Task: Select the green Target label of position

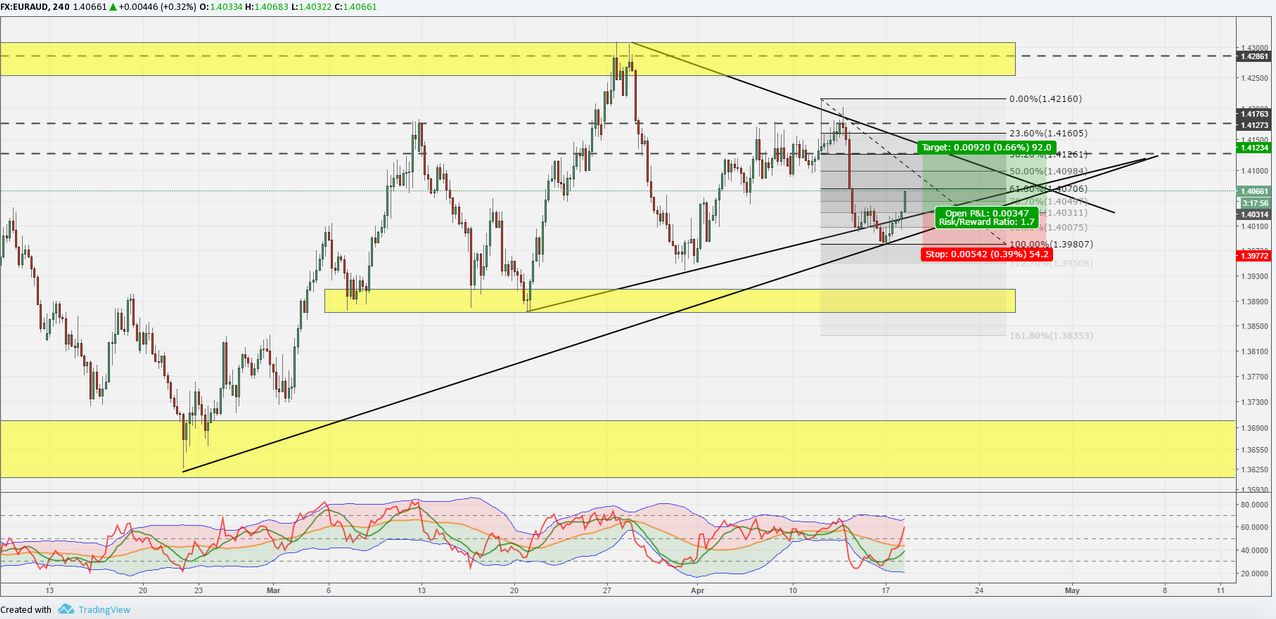Action: pyautogui.click(x=960, y=147)
